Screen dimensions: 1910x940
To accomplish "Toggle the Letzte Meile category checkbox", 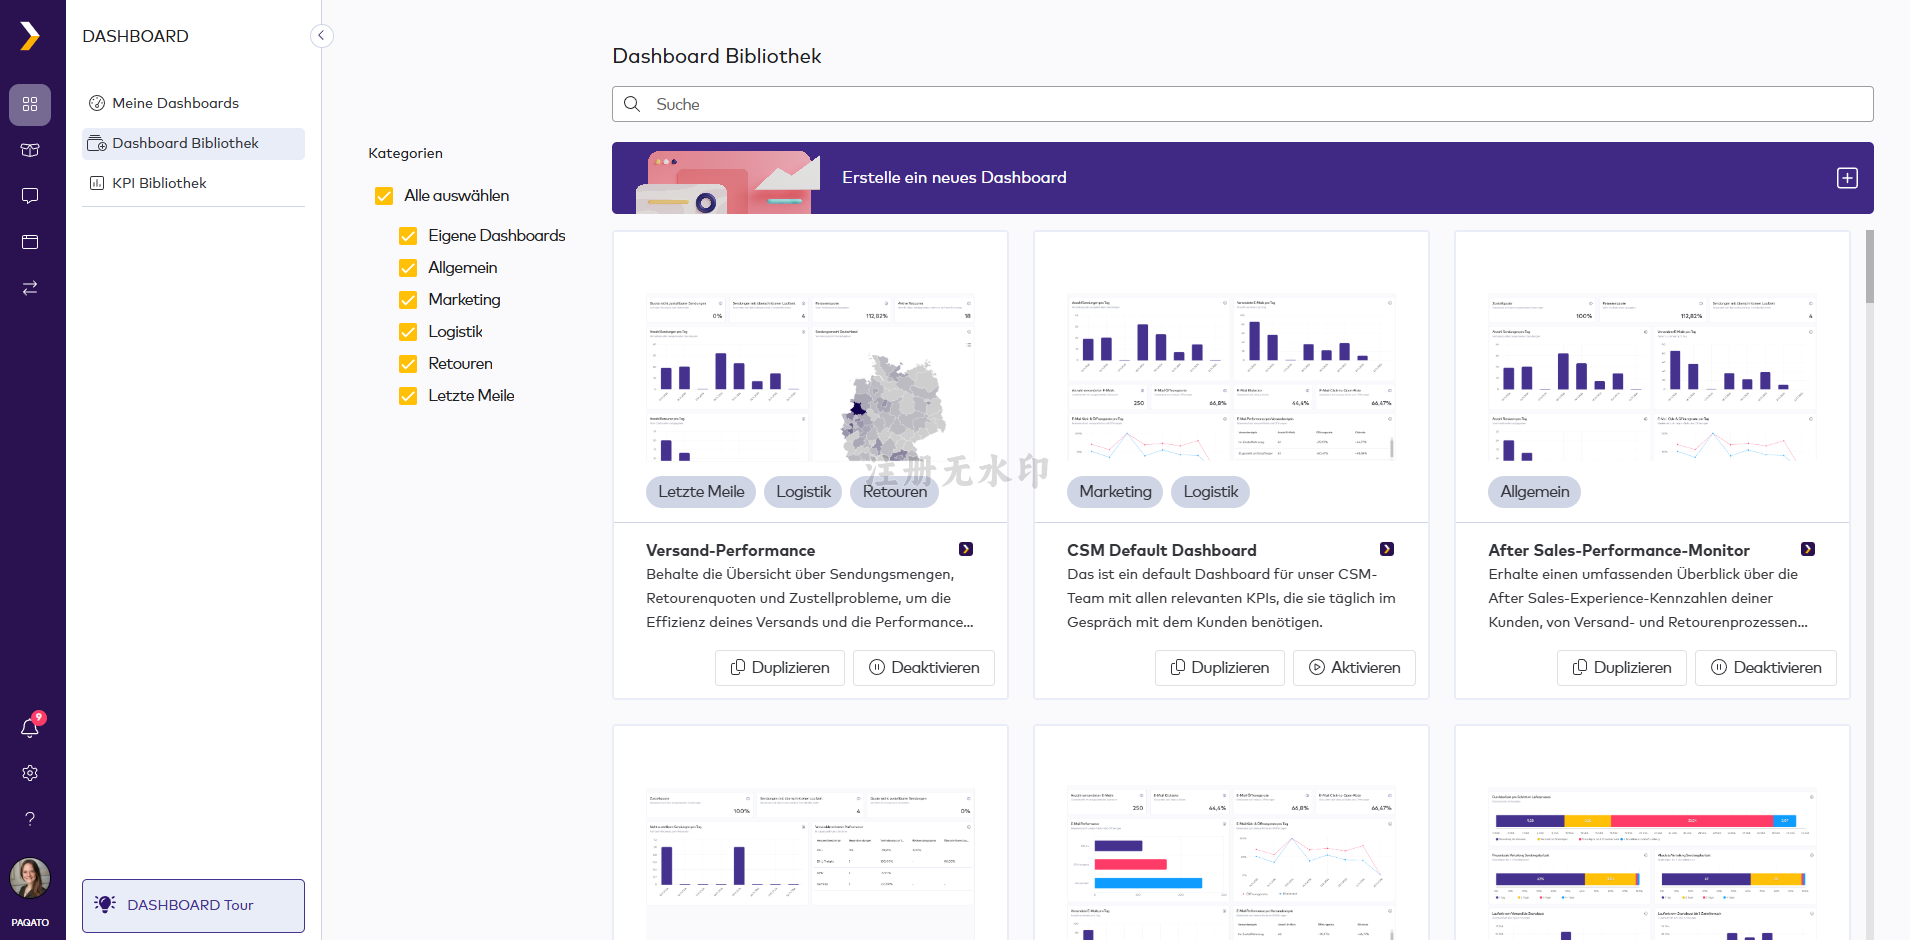I will point(408,396).
